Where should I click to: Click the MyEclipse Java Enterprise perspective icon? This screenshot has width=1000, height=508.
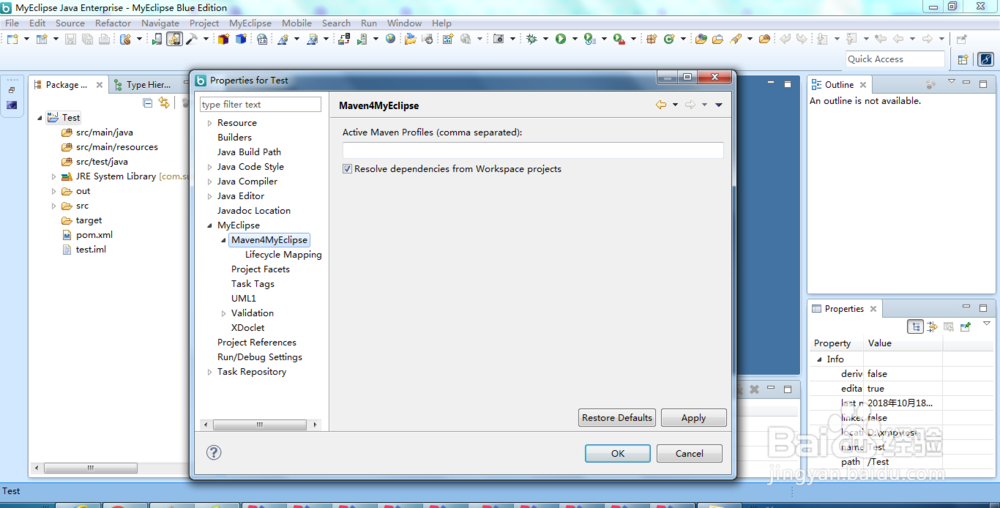tap(986, 59)
